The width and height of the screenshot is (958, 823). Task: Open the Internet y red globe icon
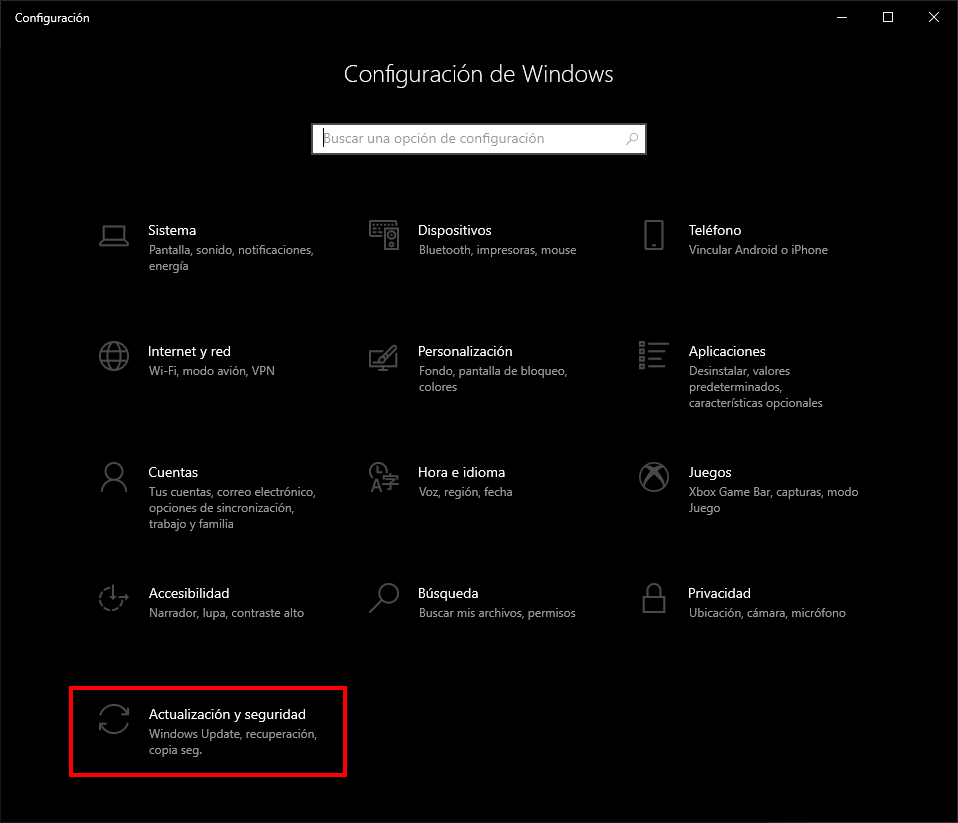[113, 356]
